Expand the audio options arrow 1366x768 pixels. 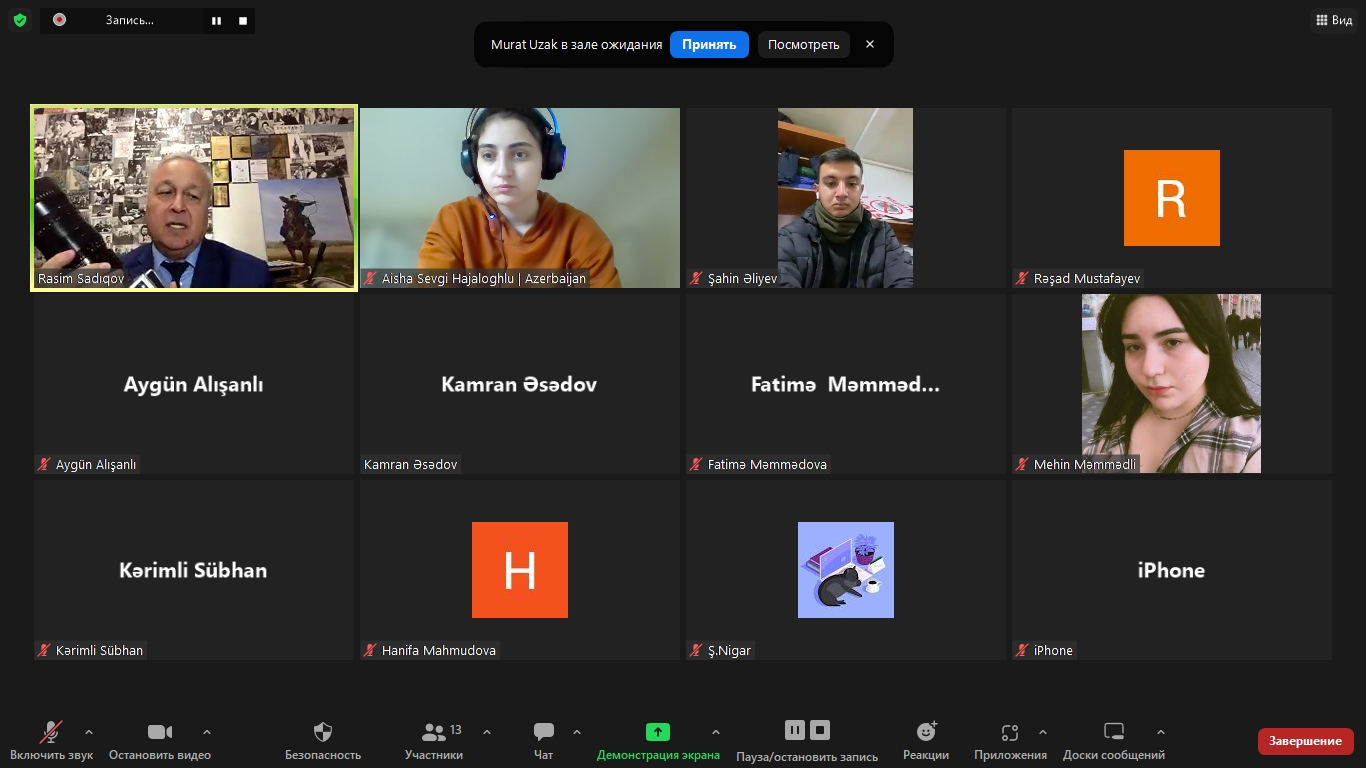[x=89, y=732]
